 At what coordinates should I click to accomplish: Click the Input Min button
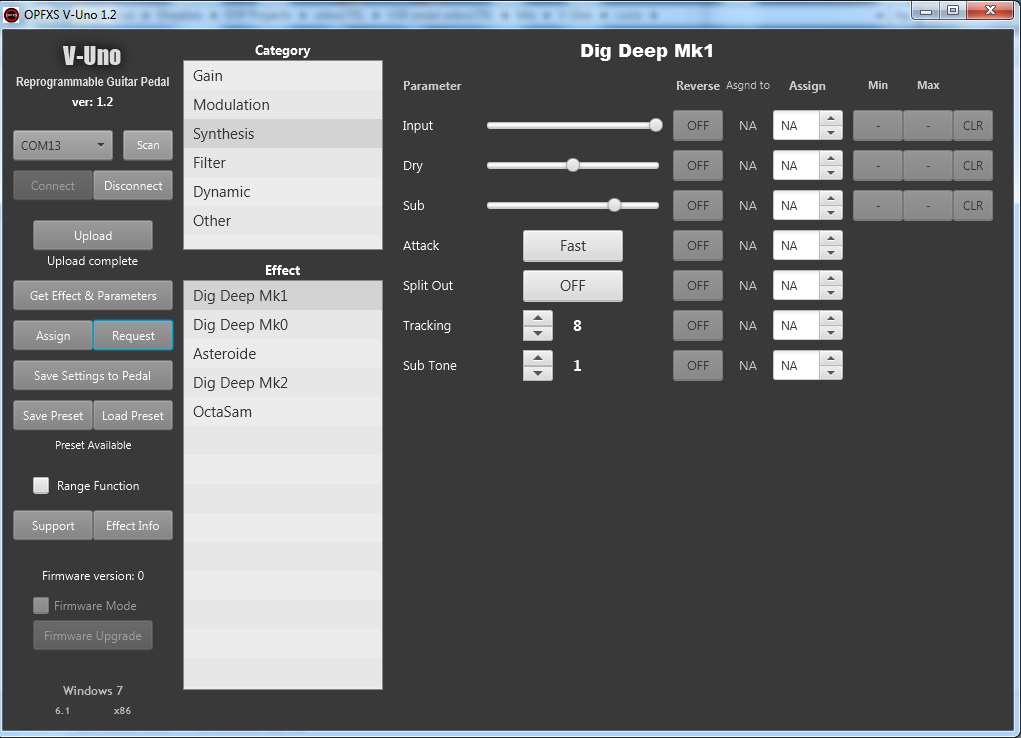click(x=878, y=126)
